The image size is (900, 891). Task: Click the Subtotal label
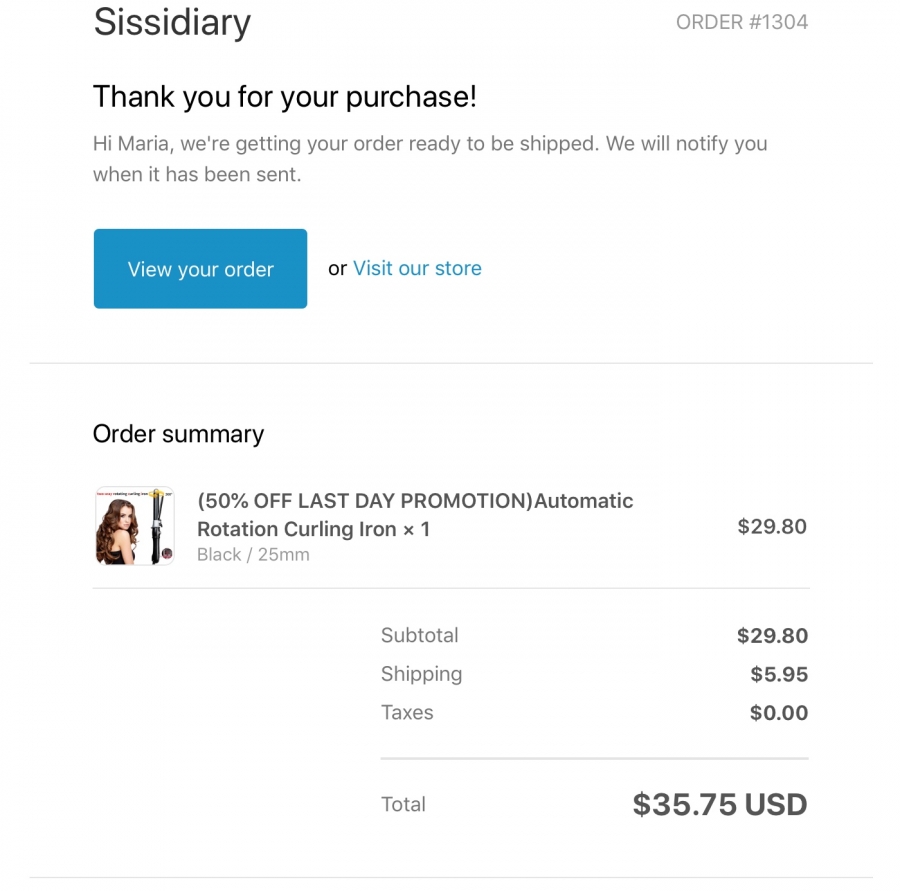pyautogui.click(x=420, y=635)
